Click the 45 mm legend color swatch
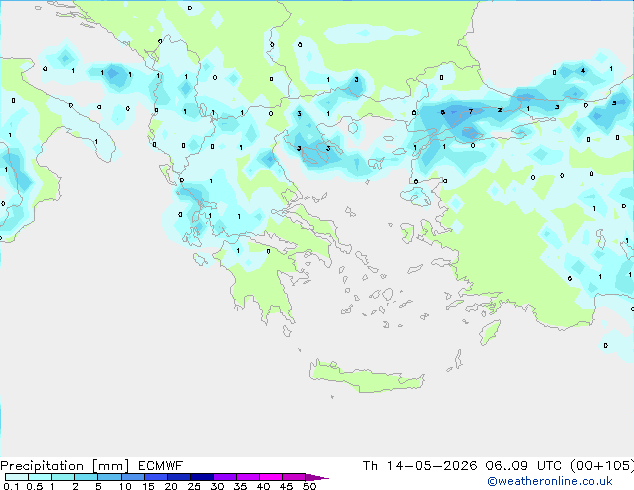Screen dimensions: 634x490 pyautogui.click(x=294, y=477)
